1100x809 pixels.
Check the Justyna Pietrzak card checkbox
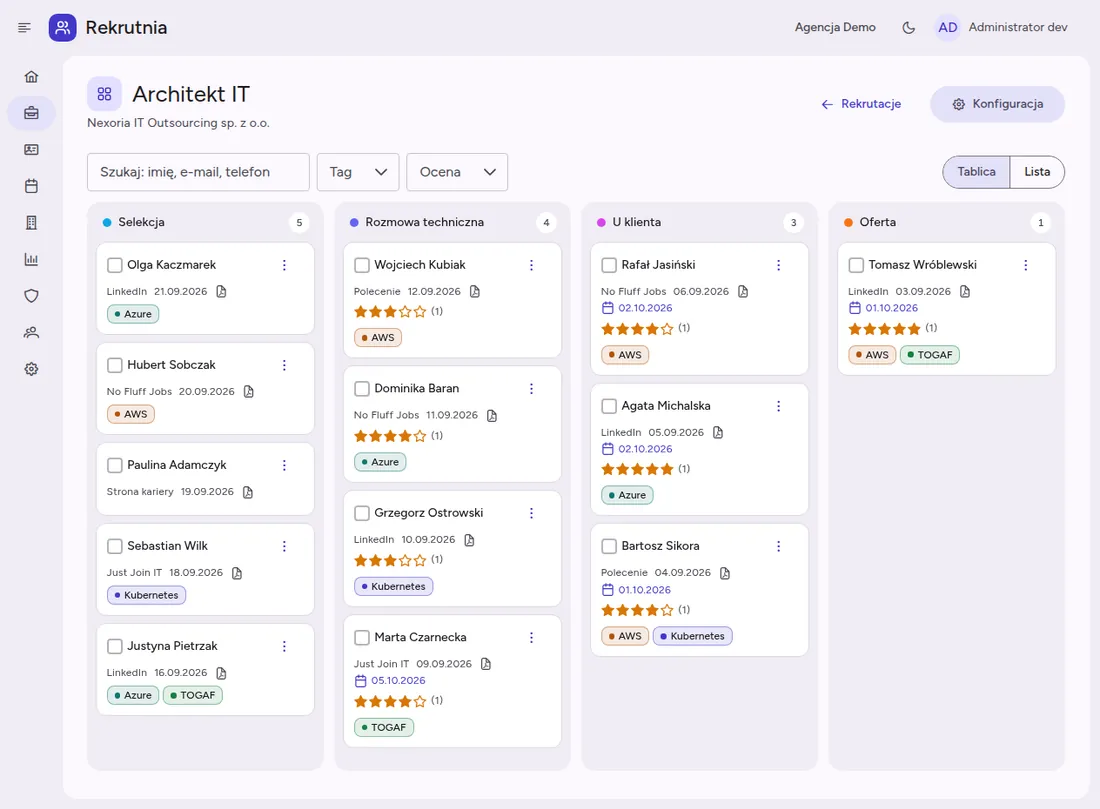tap(114, 646)
